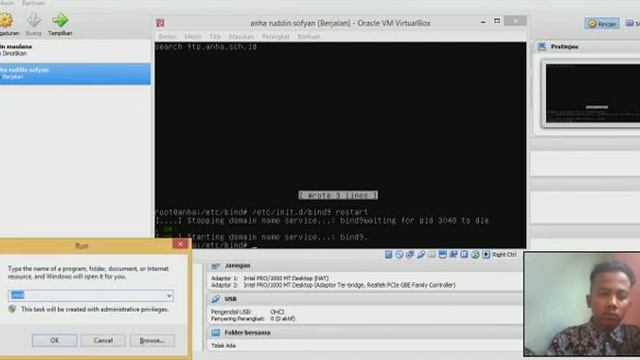Click the CPU features status bar icon
The height and width of the screenshot is (360, 640).
point(464,255)
